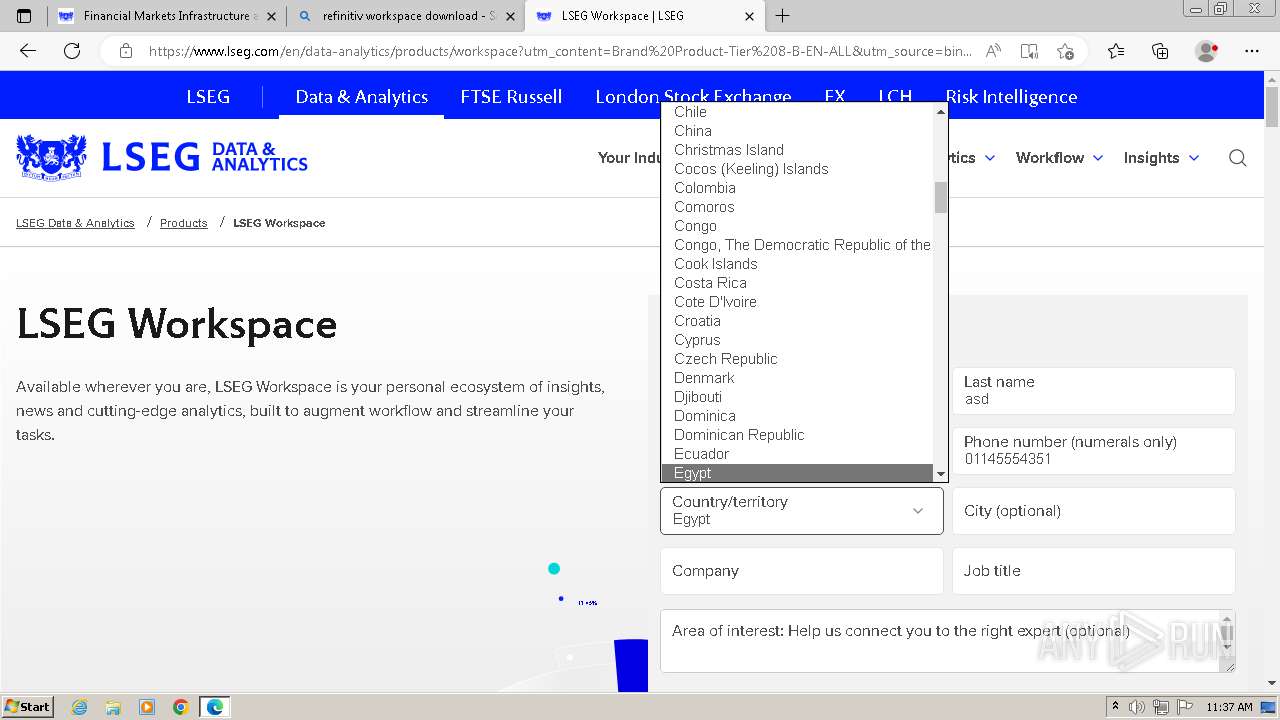This screenshot has width=1280, height=720.
Task: Open the FTSE Russell top menu item
Action: (x=511, y=97)
